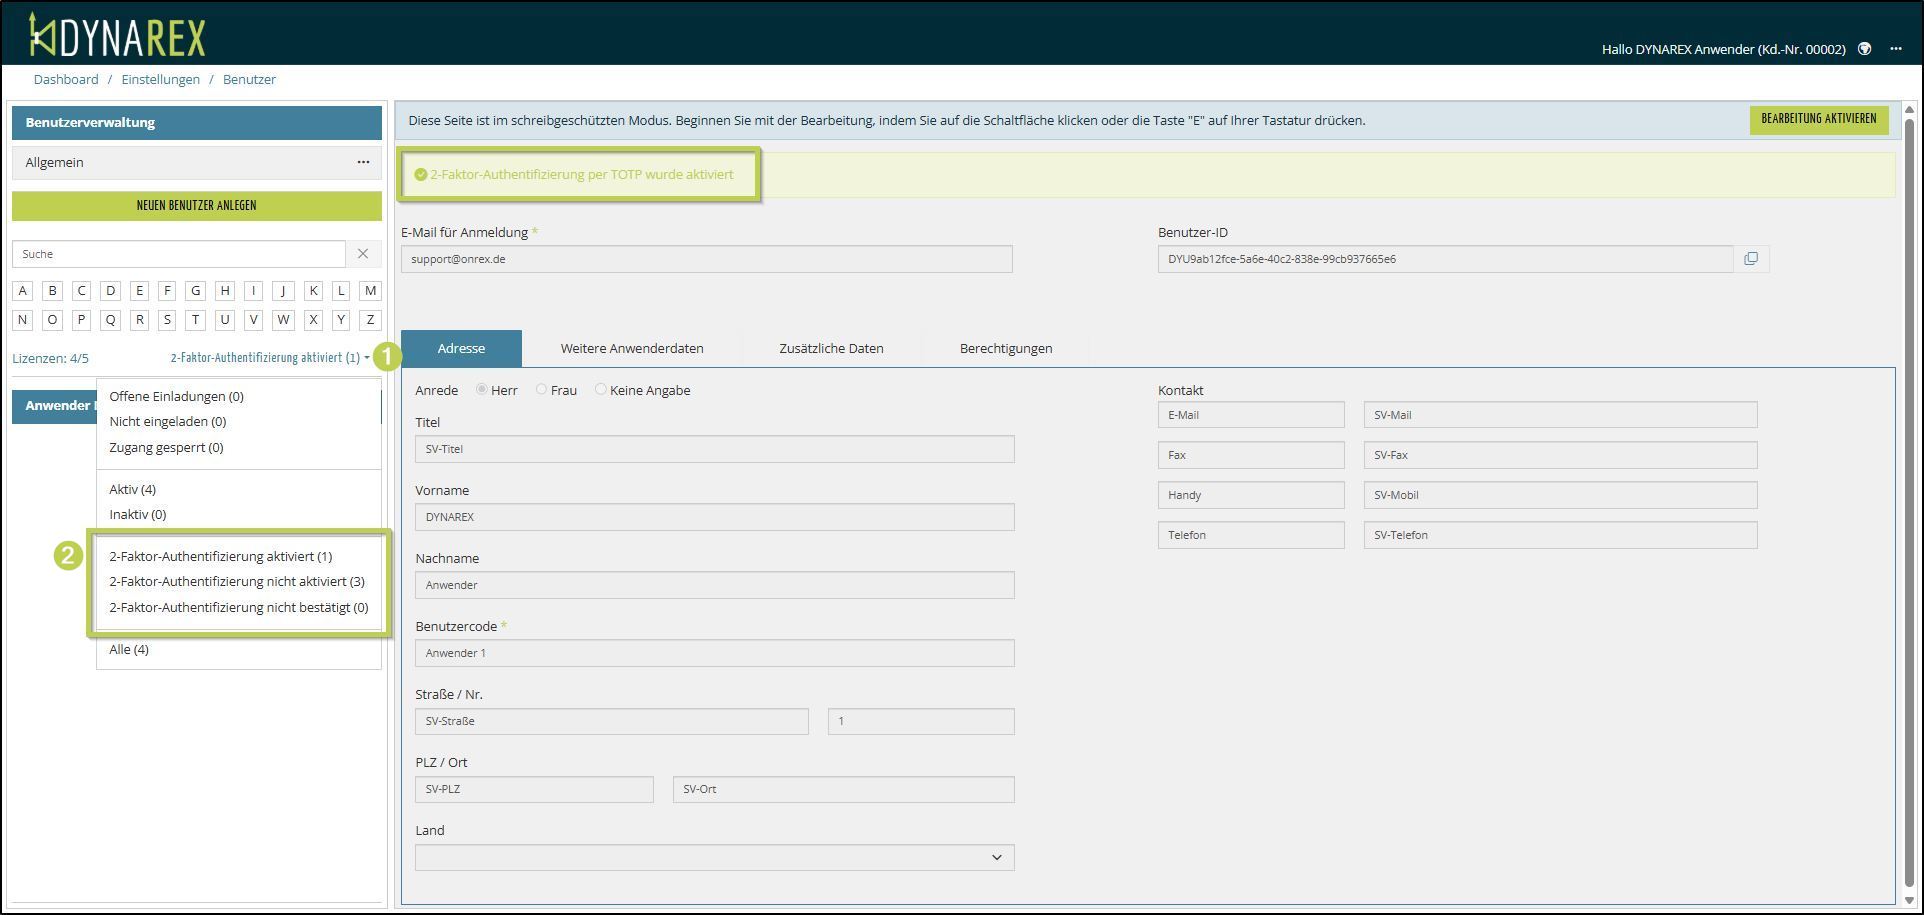Screen dimensions: 1924x915
Task: Select the Herr salutation radio button
Action: tap(482, 390)
